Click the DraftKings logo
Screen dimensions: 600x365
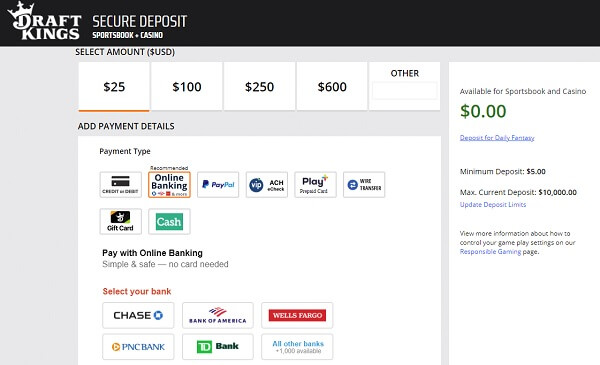point(44,21)
